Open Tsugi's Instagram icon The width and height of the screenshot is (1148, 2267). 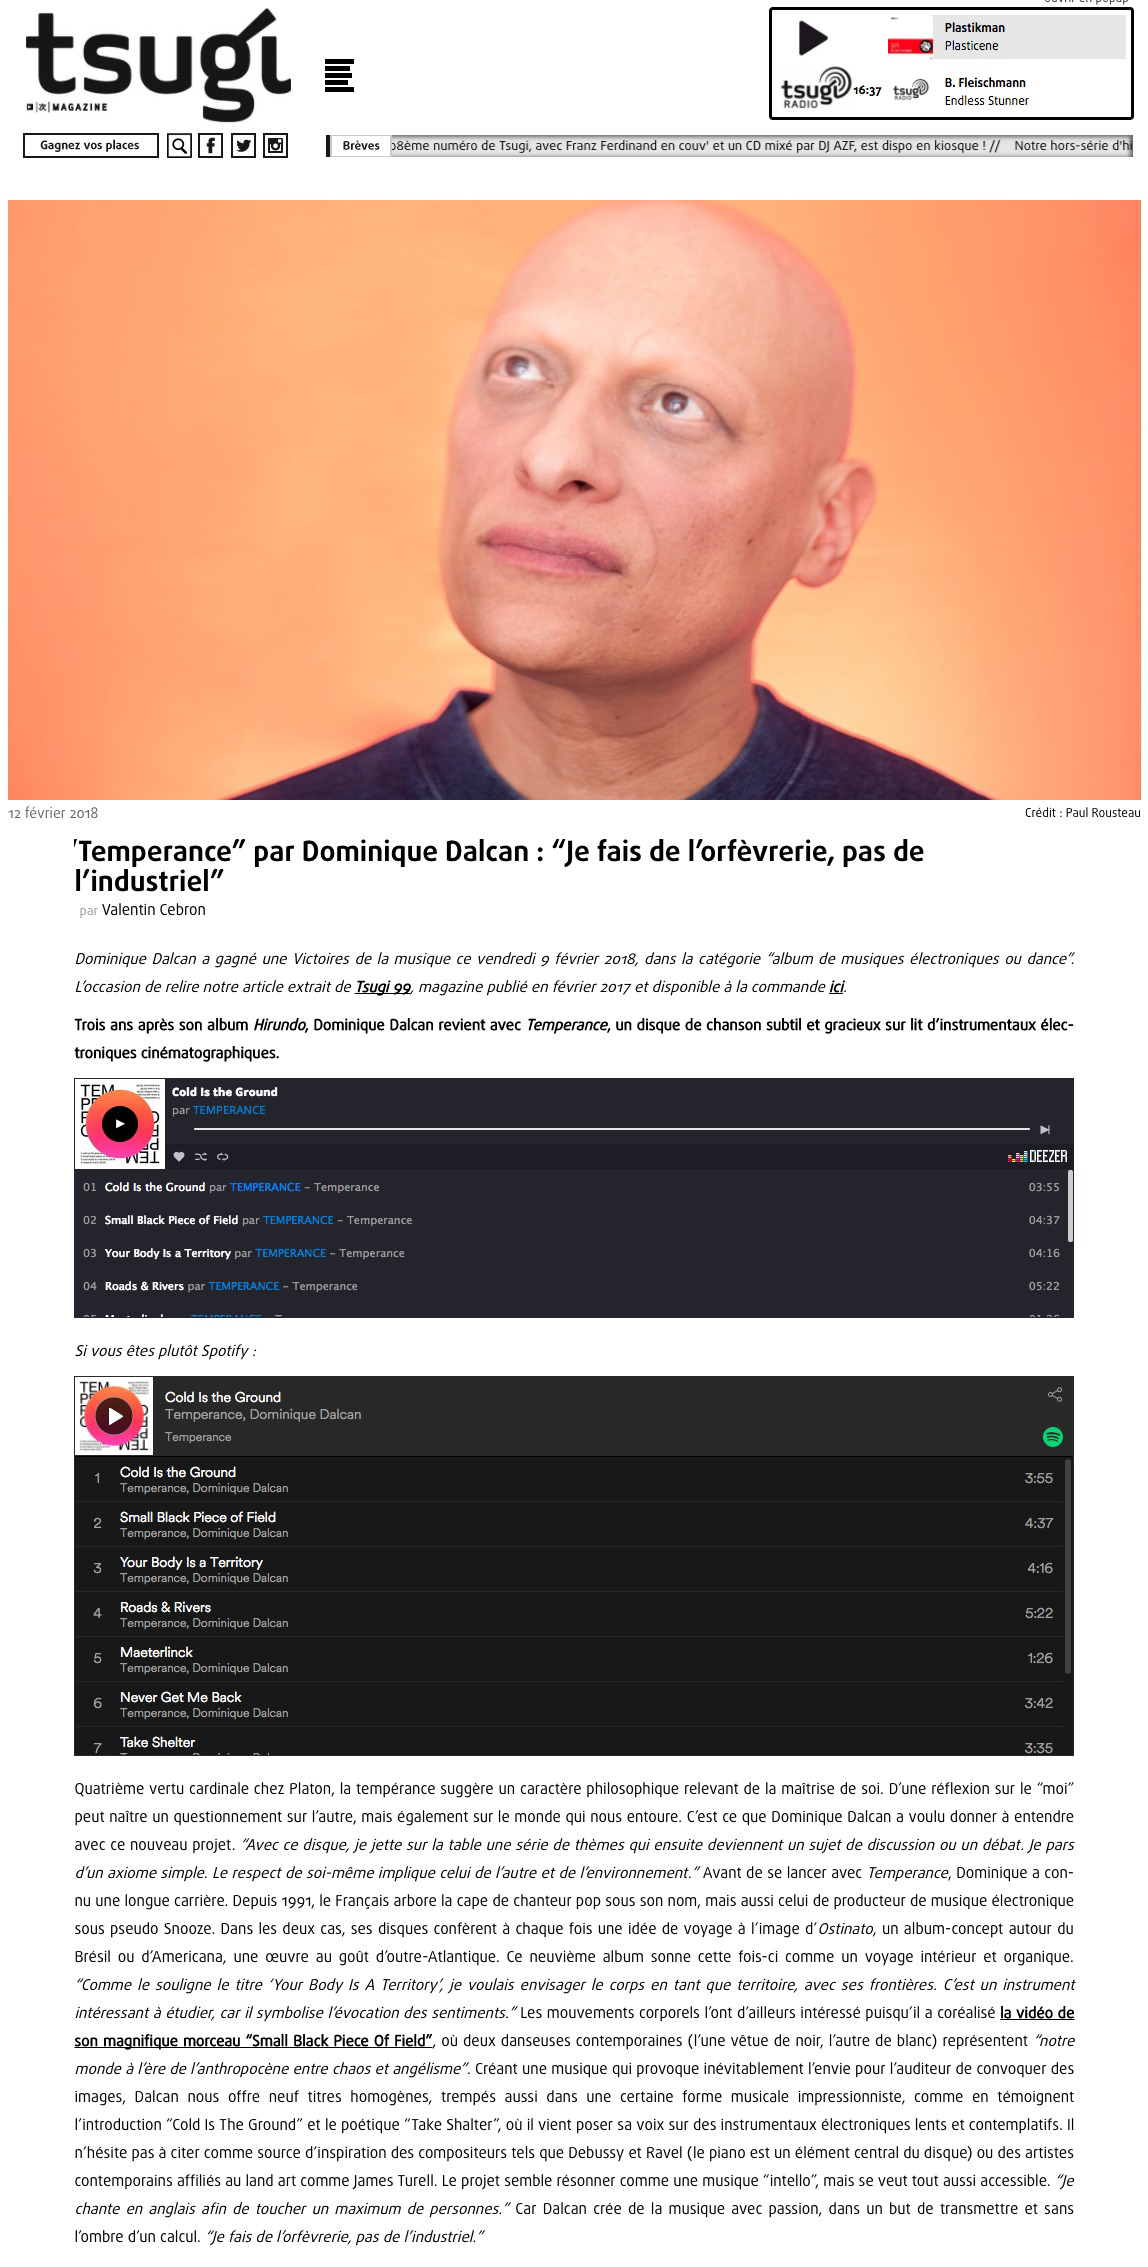click(x=275, y=146)
